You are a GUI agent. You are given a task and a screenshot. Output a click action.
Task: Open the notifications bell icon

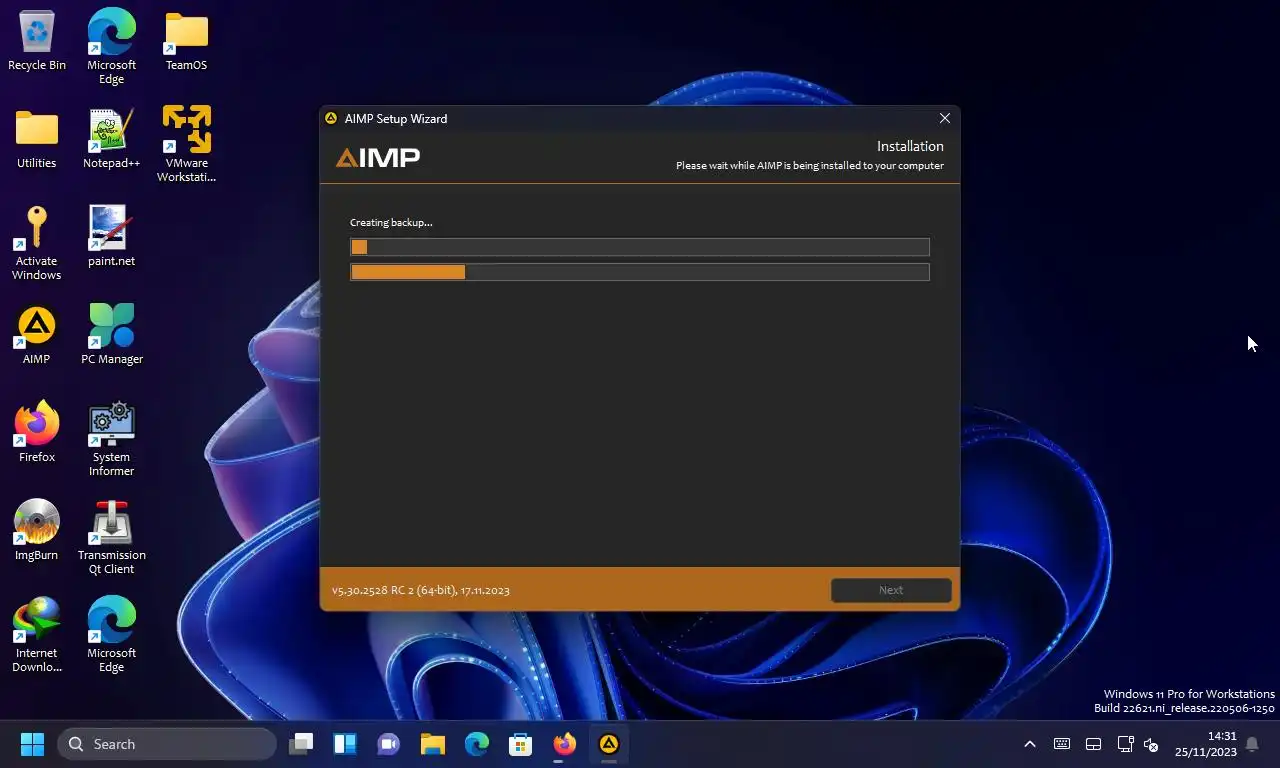tap(1251, 744)
